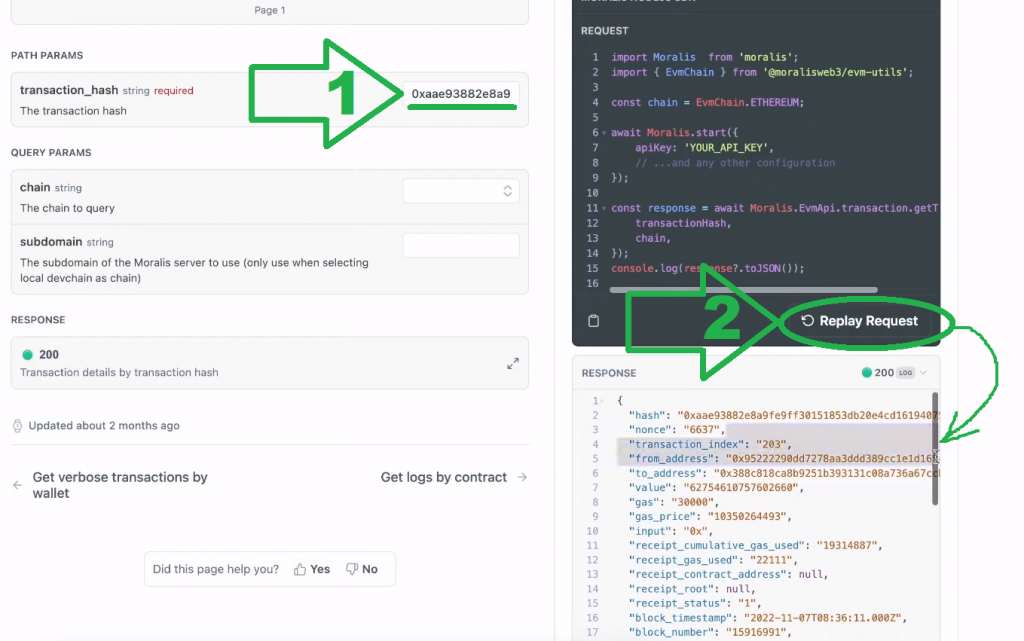Click the horizontal scrollbar in code panel
1024x641 pixels.
click(743, 290)
